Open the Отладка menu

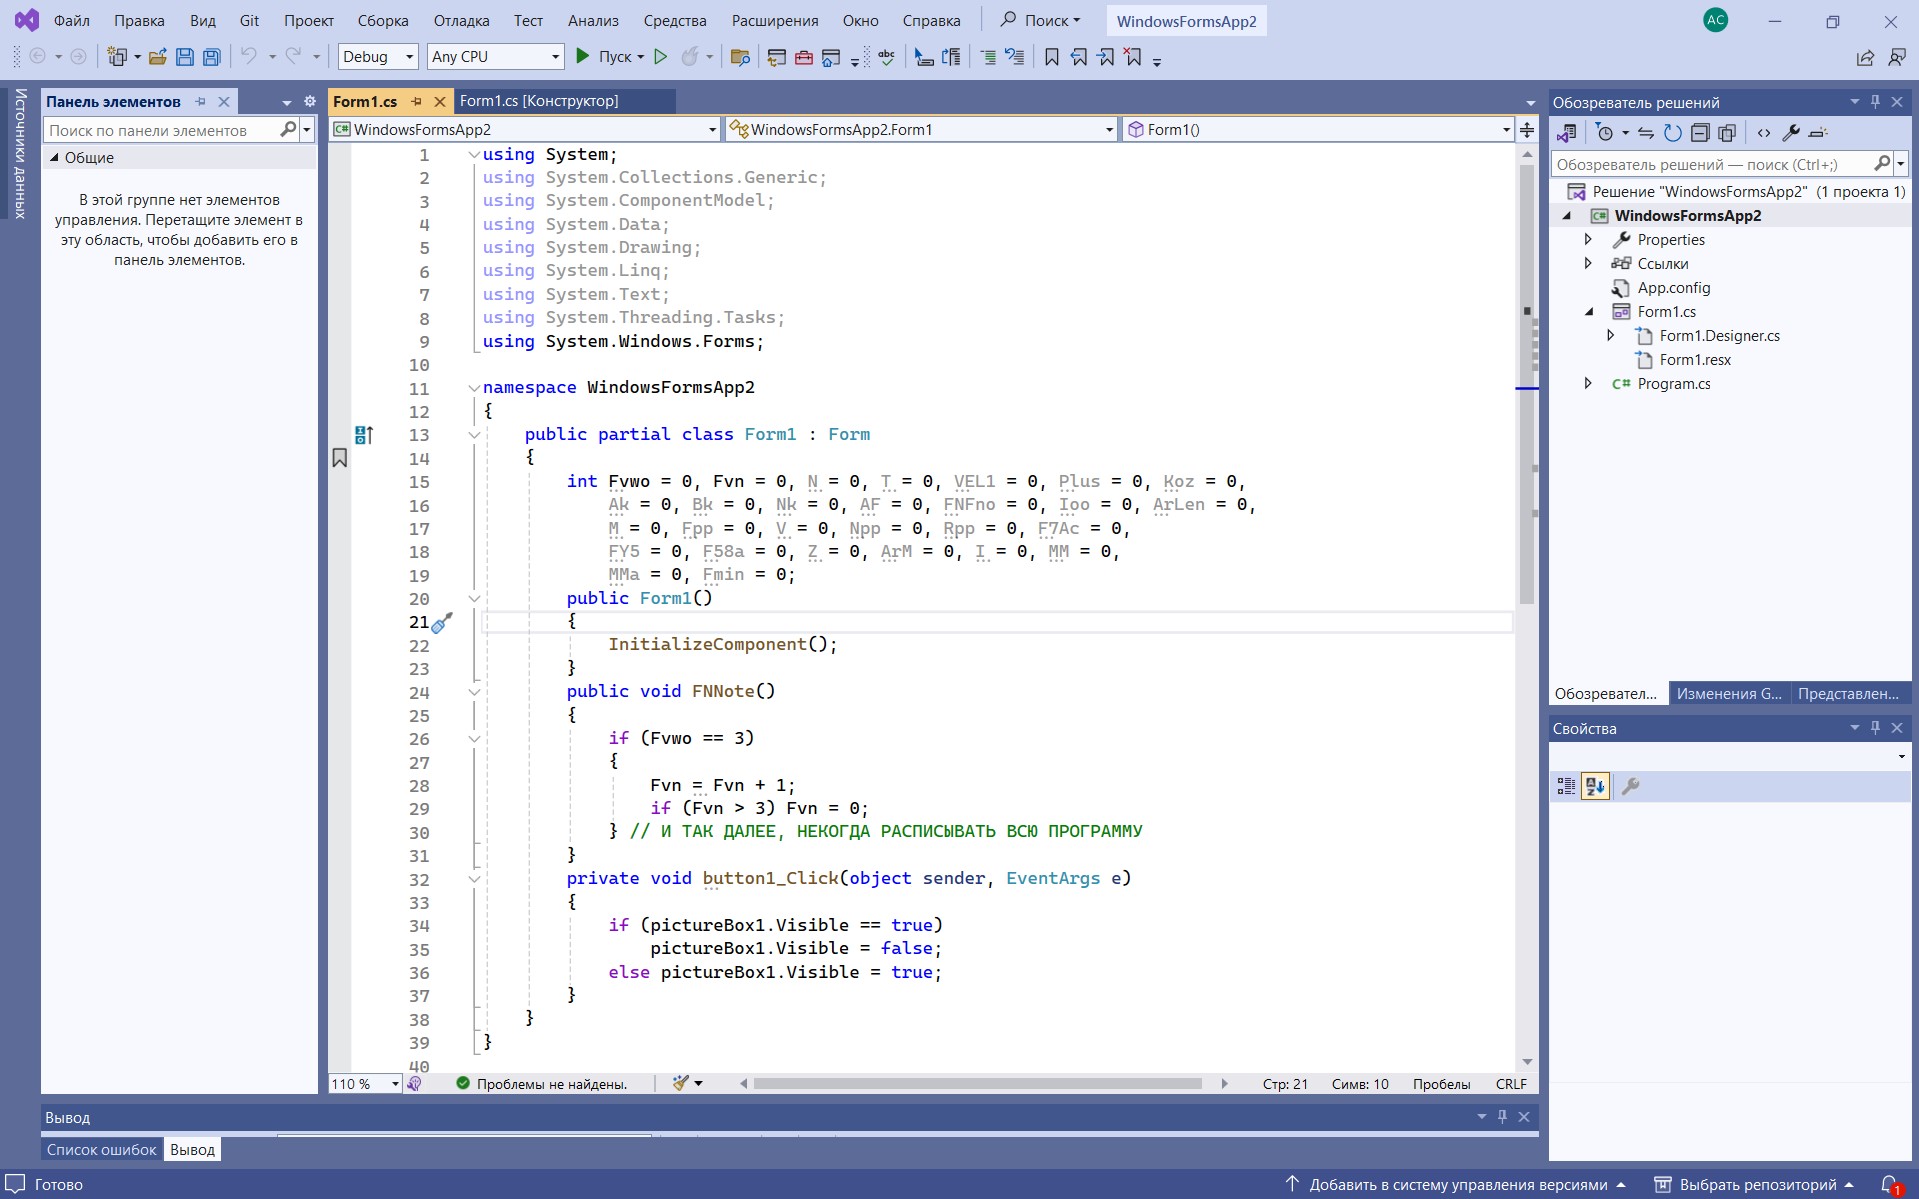[x=461, y=21]
